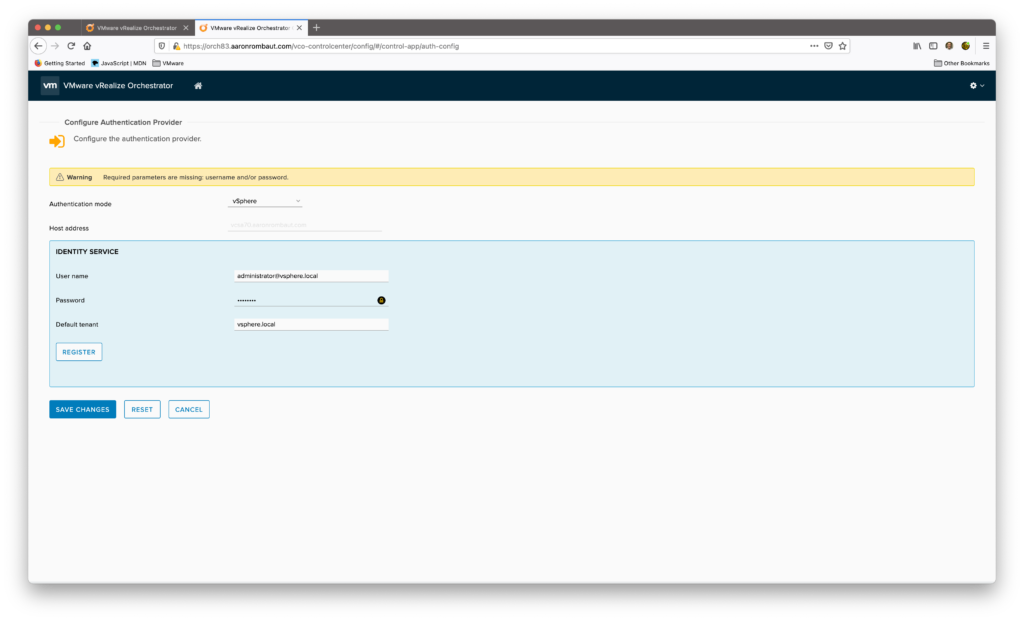1024x621 pixels.
Task: Open the Other Bookmarks folder
Action: 961,63
